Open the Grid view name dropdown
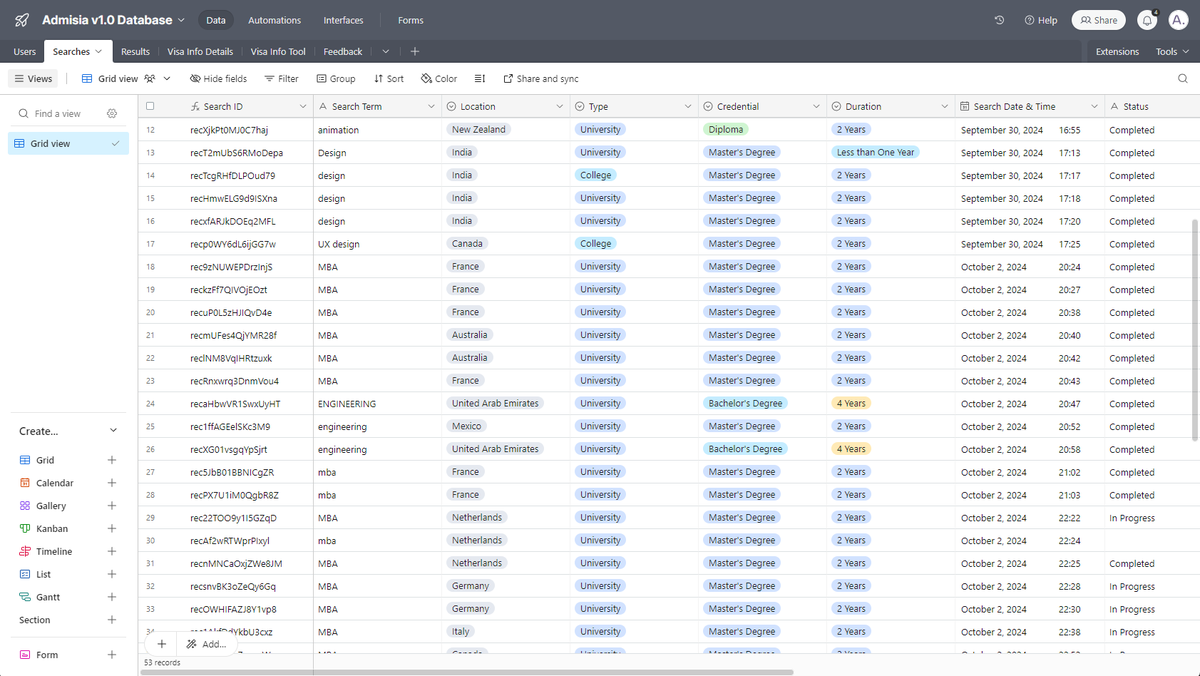 (x=167, y=78)
